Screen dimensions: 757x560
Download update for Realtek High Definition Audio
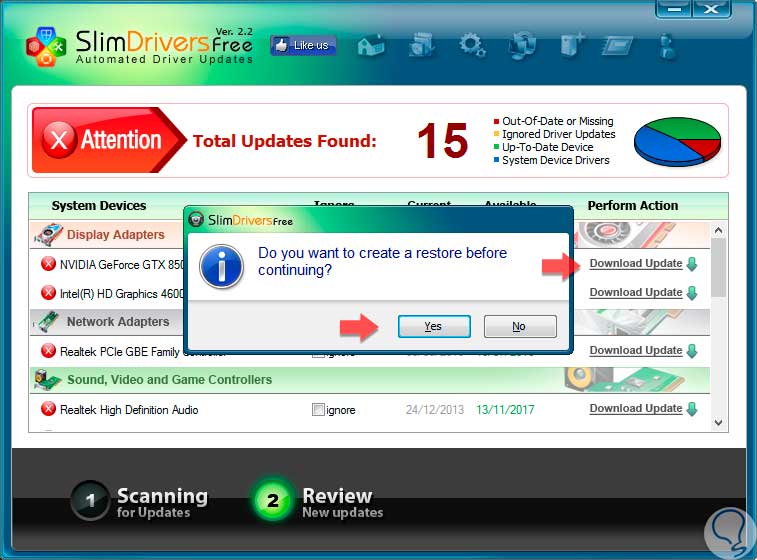click(x=636, y=408)
